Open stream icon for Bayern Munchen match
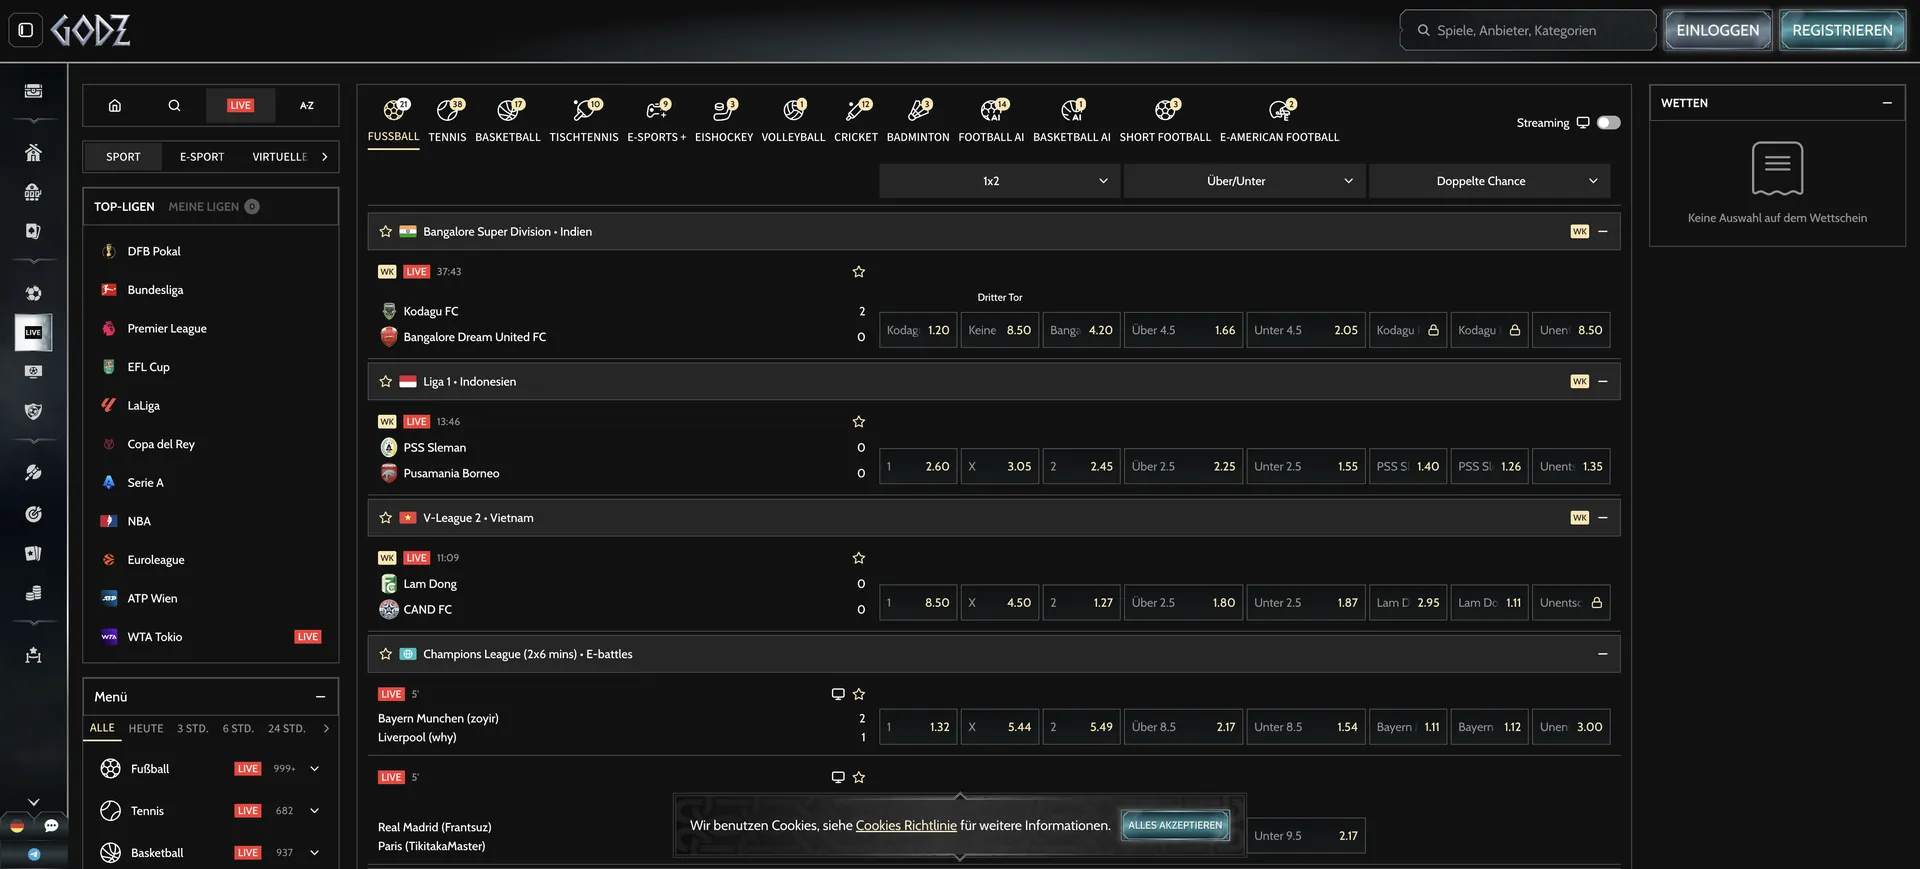 [838, 694]
